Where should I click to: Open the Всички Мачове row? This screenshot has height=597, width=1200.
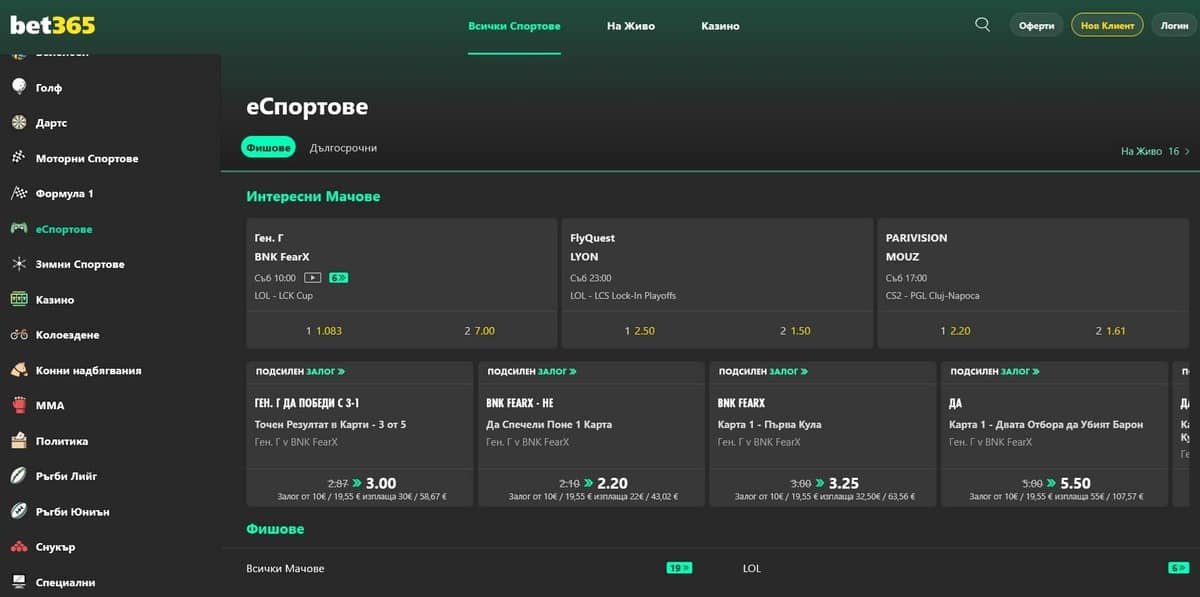click(470, 568)
